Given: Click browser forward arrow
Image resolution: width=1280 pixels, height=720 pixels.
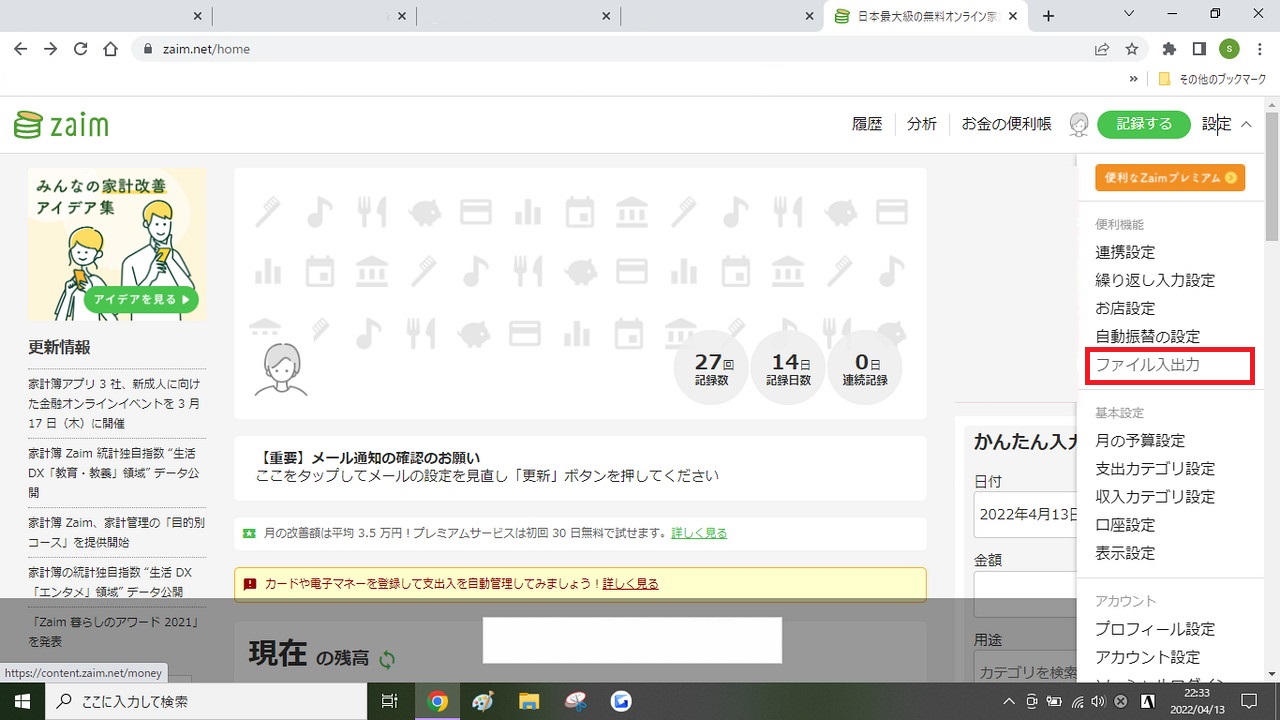Looking at the screenshot, I should [x=50, y=48].
